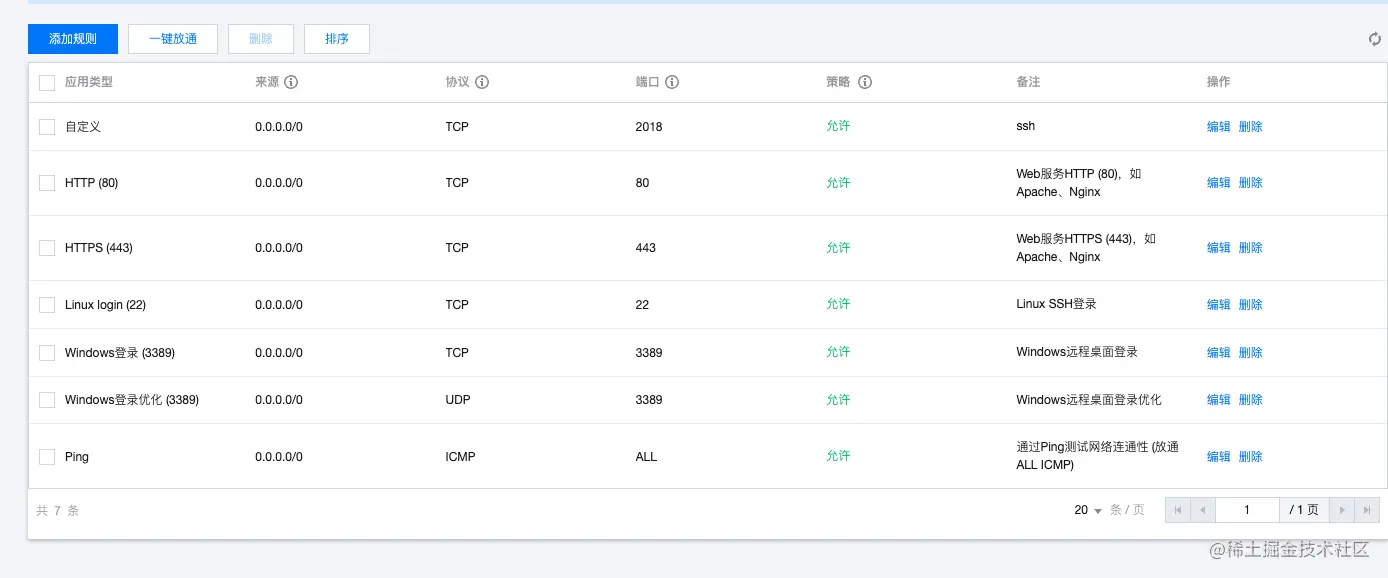The height and width of the screenshot is (578, 1388).
Task: Click the 应用类型 column header
Action: coord(89,82)
